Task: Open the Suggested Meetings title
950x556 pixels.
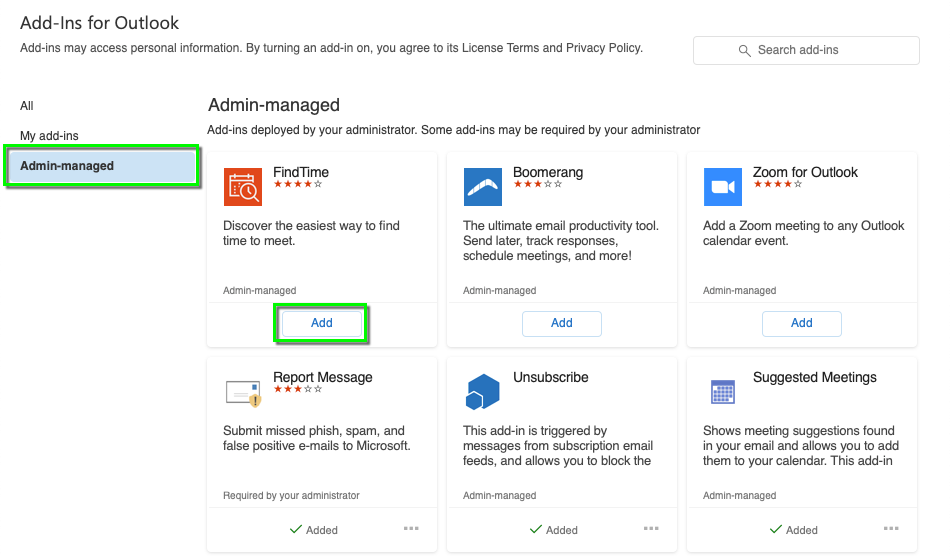Action: pyautogui.click(x=815, y=377)
